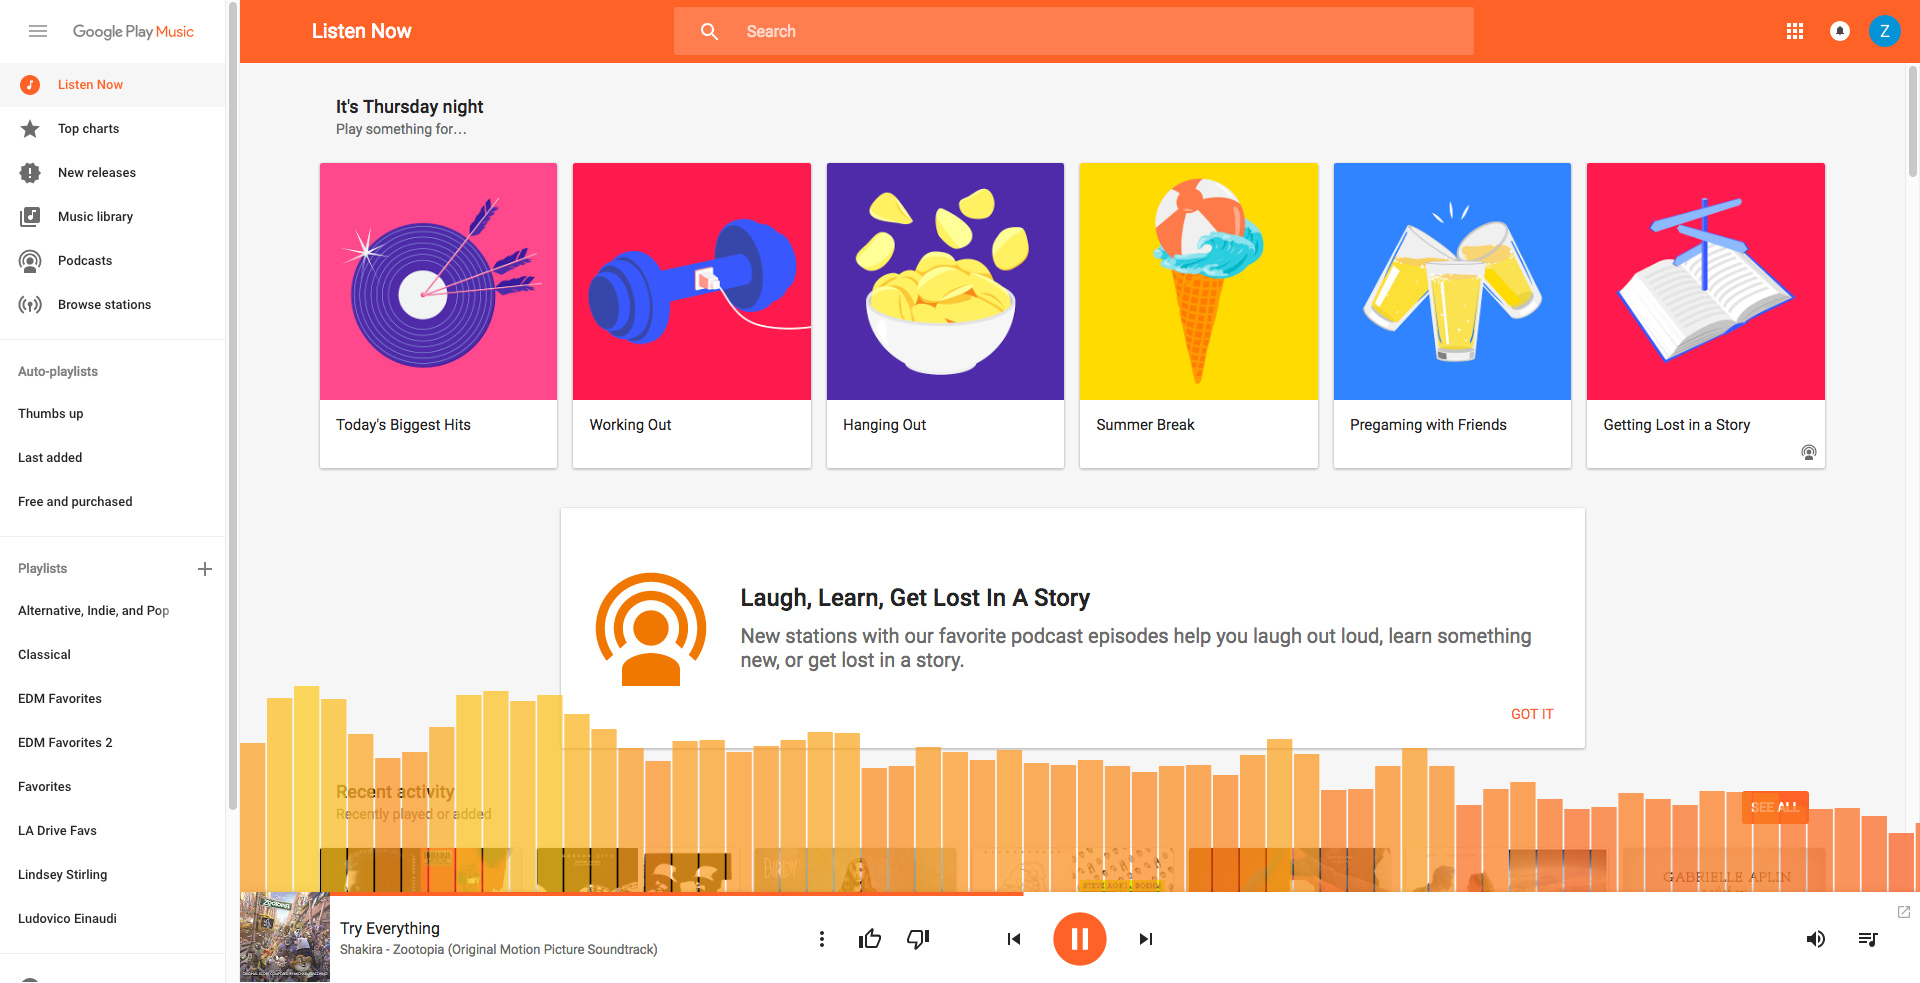Image resolution: width=1920 pixels, height=983 pixels.
Task: Skip to the previous track
Action: coord(1014,939)
